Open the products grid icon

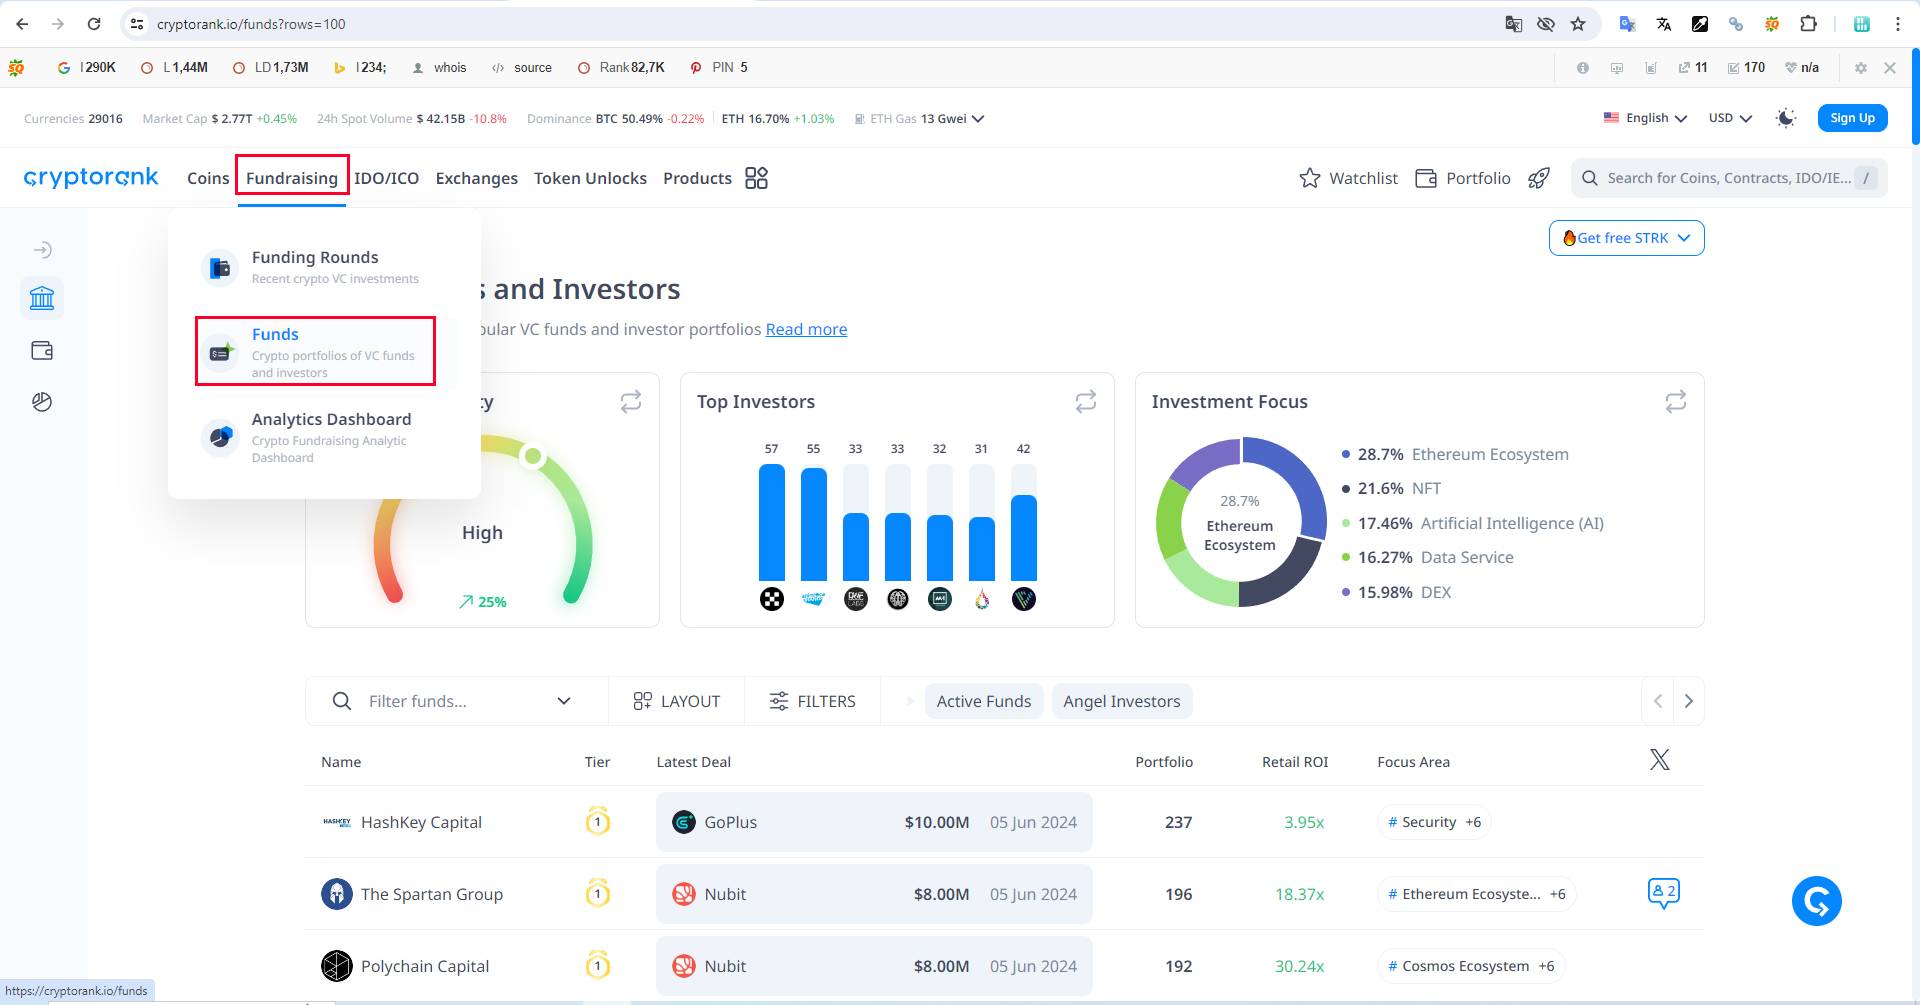[x=756, y=178]
